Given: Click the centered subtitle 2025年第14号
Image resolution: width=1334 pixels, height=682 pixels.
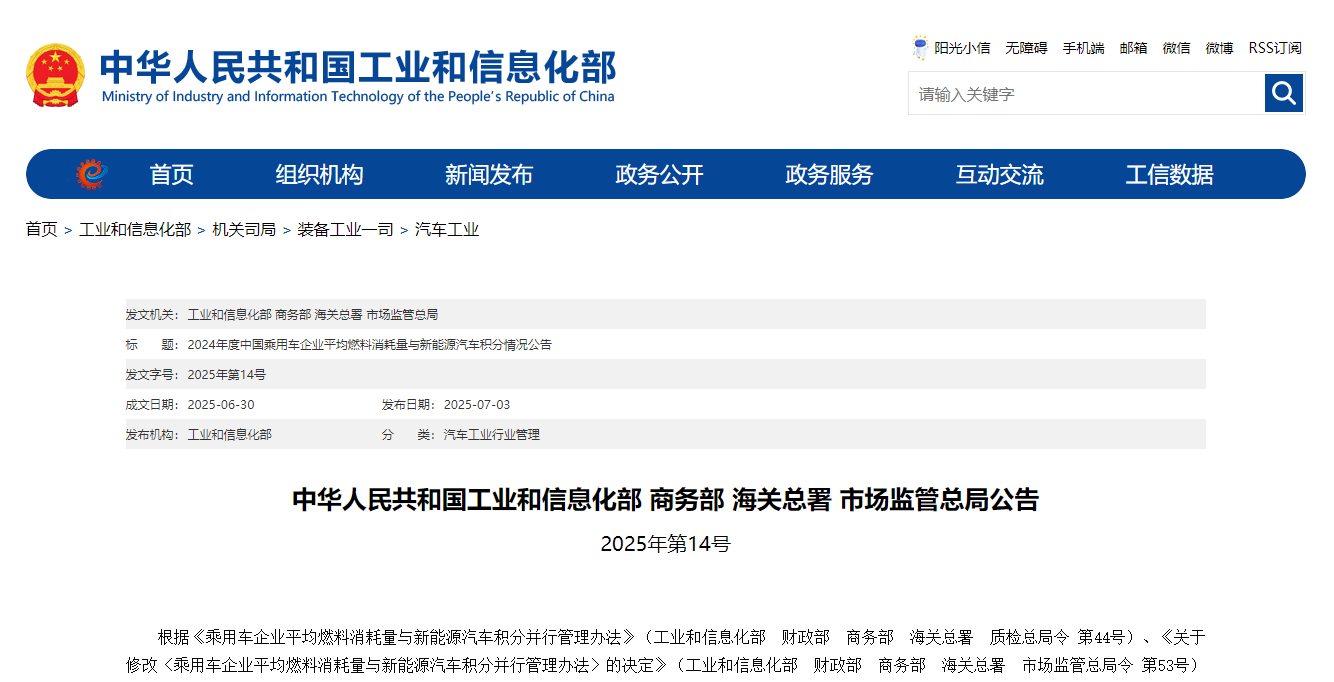Looking at the screenshot, I should [x=666, y=544].
